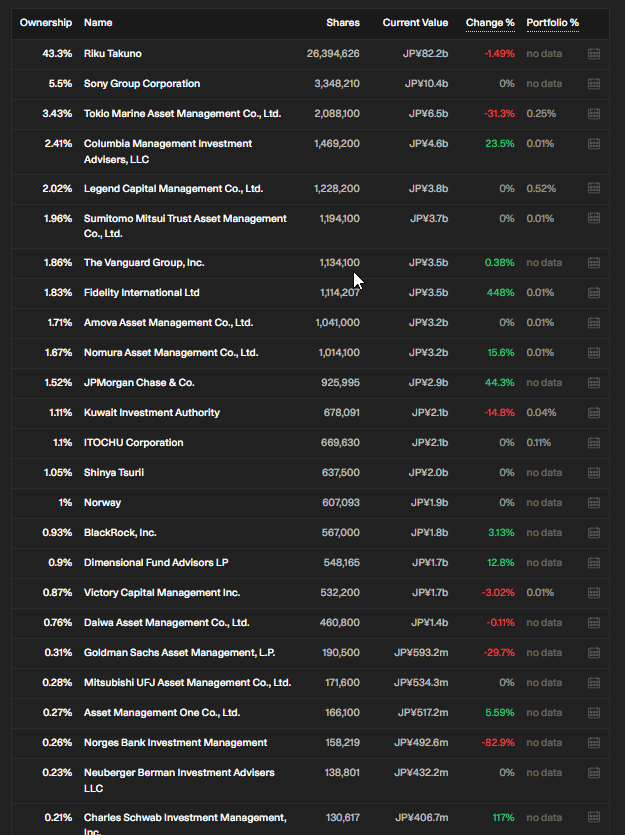
Task: Click the 0.52% portfolio value
Action: 541,189
